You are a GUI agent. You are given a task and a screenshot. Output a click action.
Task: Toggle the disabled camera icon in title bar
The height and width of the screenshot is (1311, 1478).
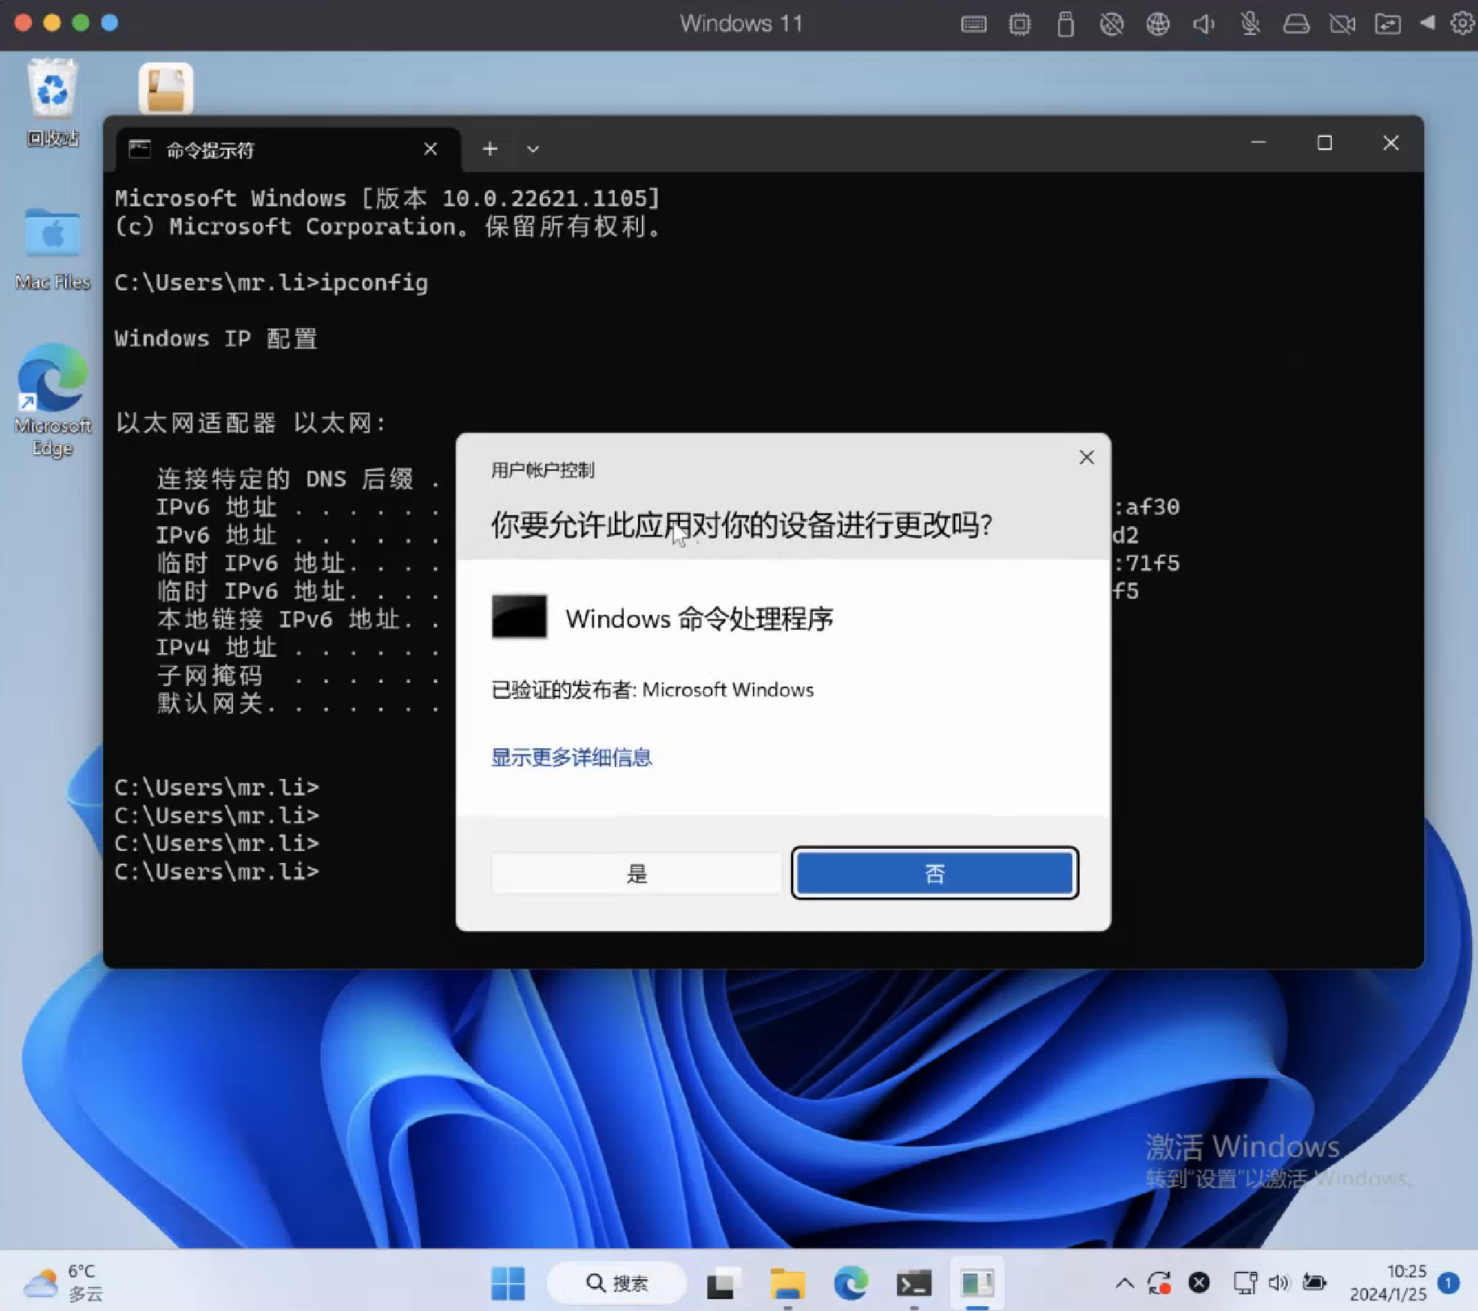tap(1342, 24)
